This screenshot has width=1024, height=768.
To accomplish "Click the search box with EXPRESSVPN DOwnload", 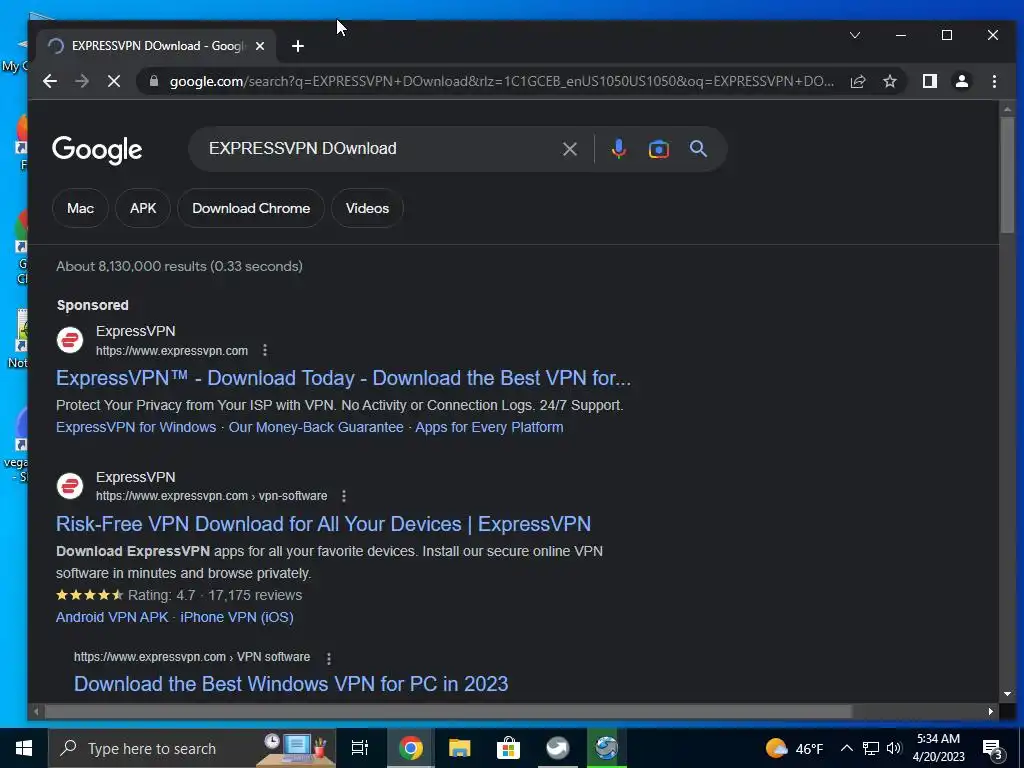I will (x=379, y=149).
